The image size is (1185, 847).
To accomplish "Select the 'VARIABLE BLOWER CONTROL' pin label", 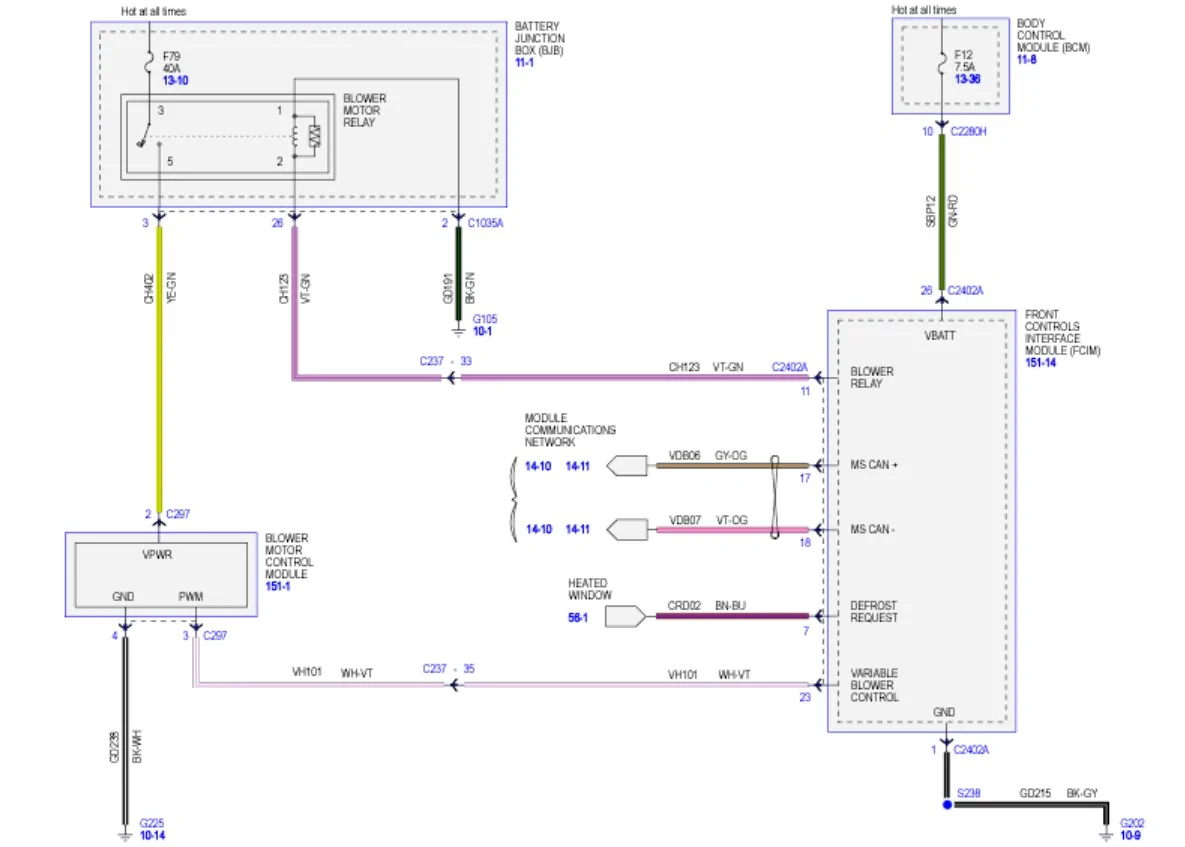I will coord(875,685).
